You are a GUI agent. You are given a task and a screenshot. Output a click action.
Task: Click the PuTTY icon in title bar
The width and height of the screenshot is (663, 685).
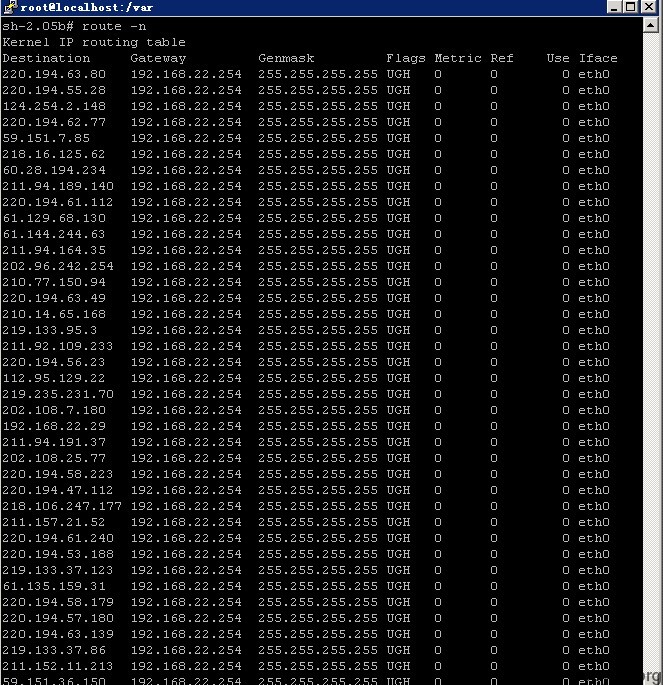click(x=10, y=7)
